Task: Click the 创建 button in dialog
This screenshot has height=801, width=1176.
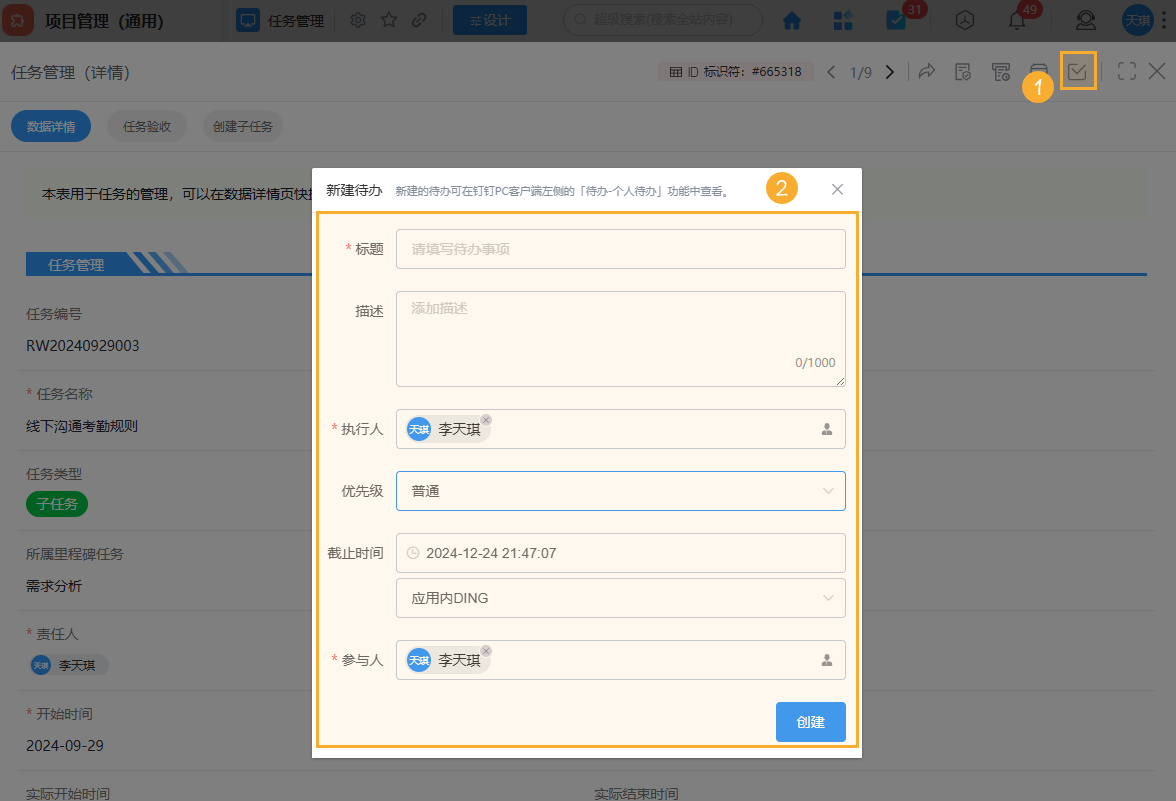Action: [810, 722]
